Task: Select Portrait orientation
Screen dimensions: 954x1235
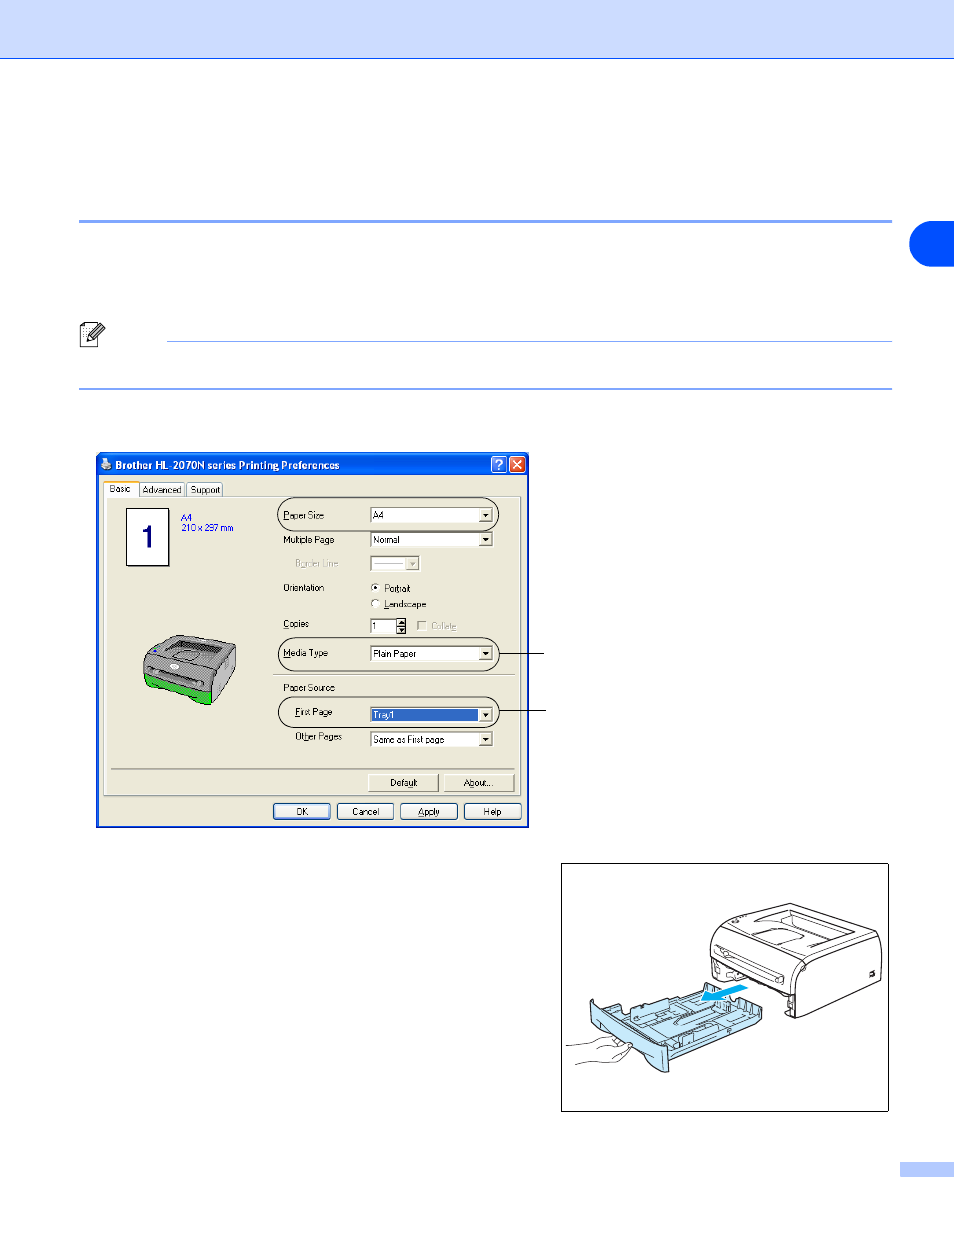Action: [375, 588]
